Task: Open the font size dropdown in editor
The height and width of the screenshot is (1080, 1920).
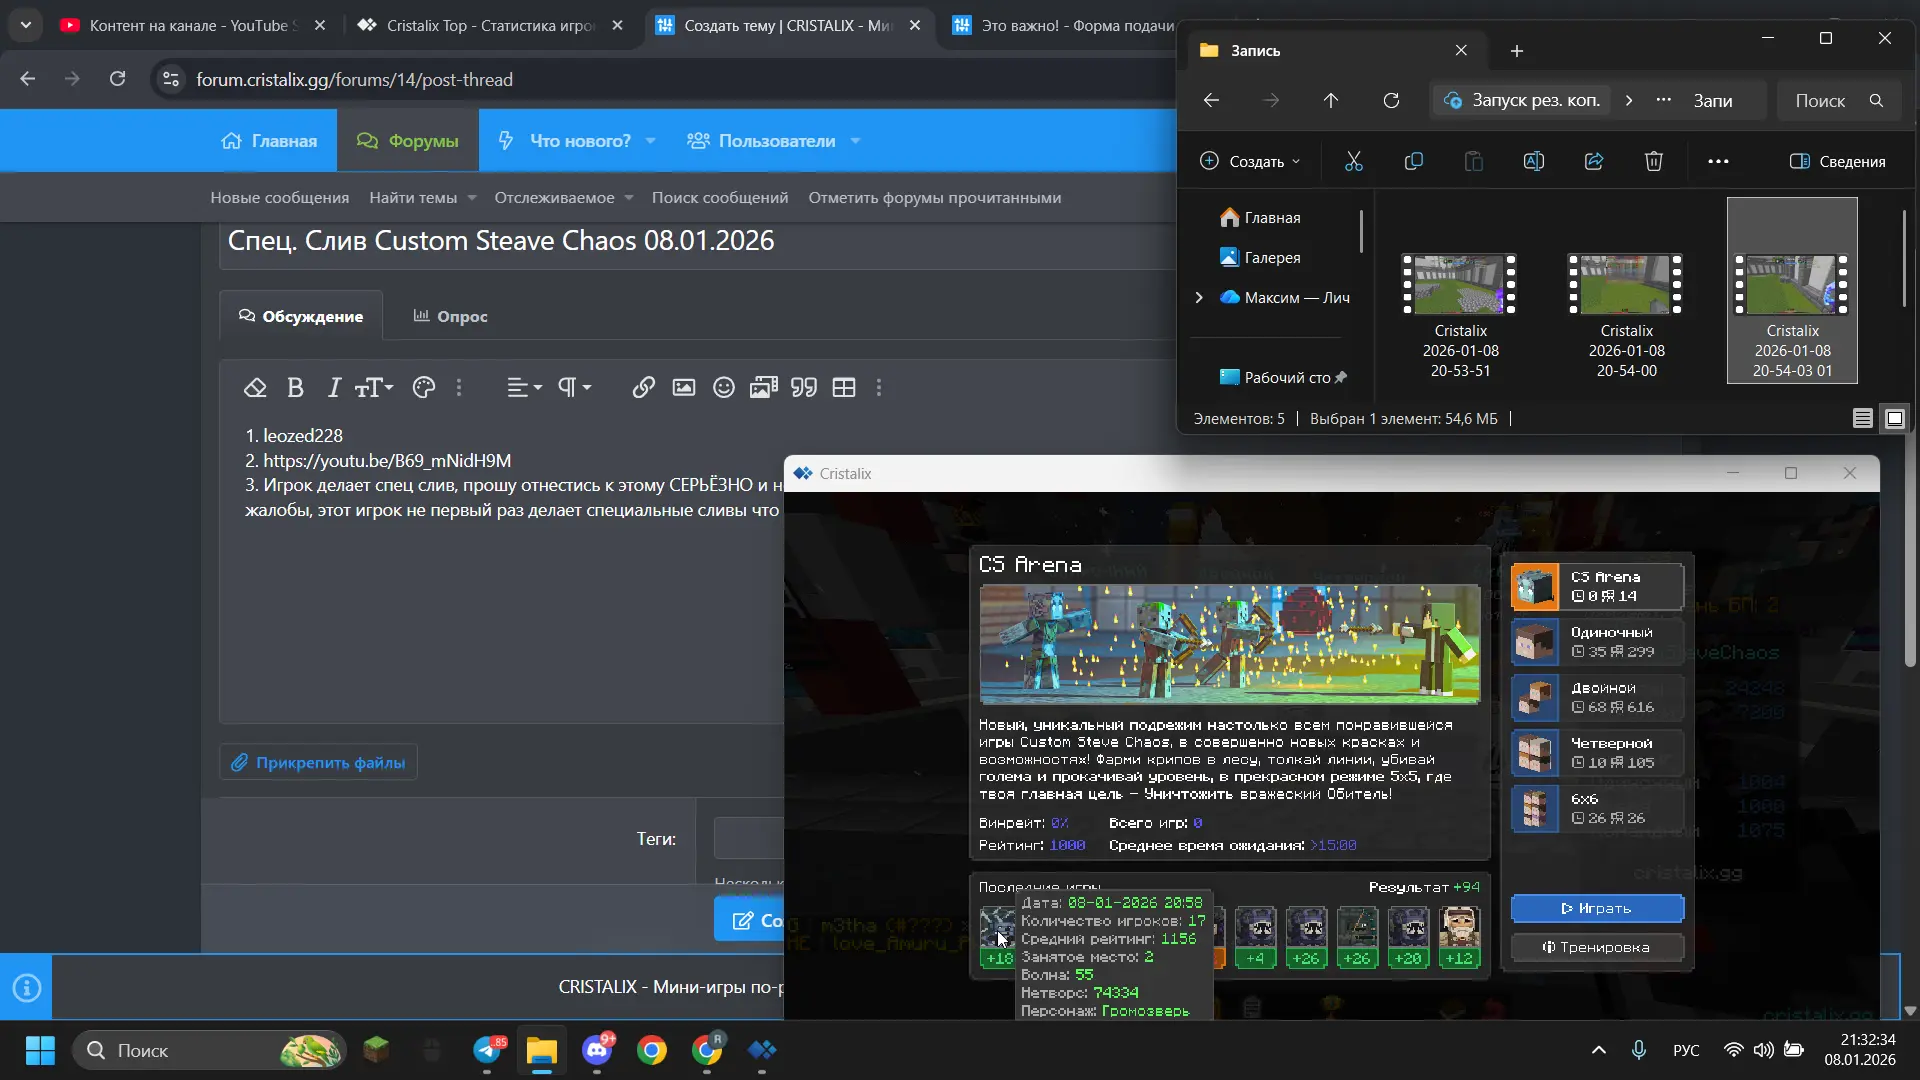Action: click(374, 388)
